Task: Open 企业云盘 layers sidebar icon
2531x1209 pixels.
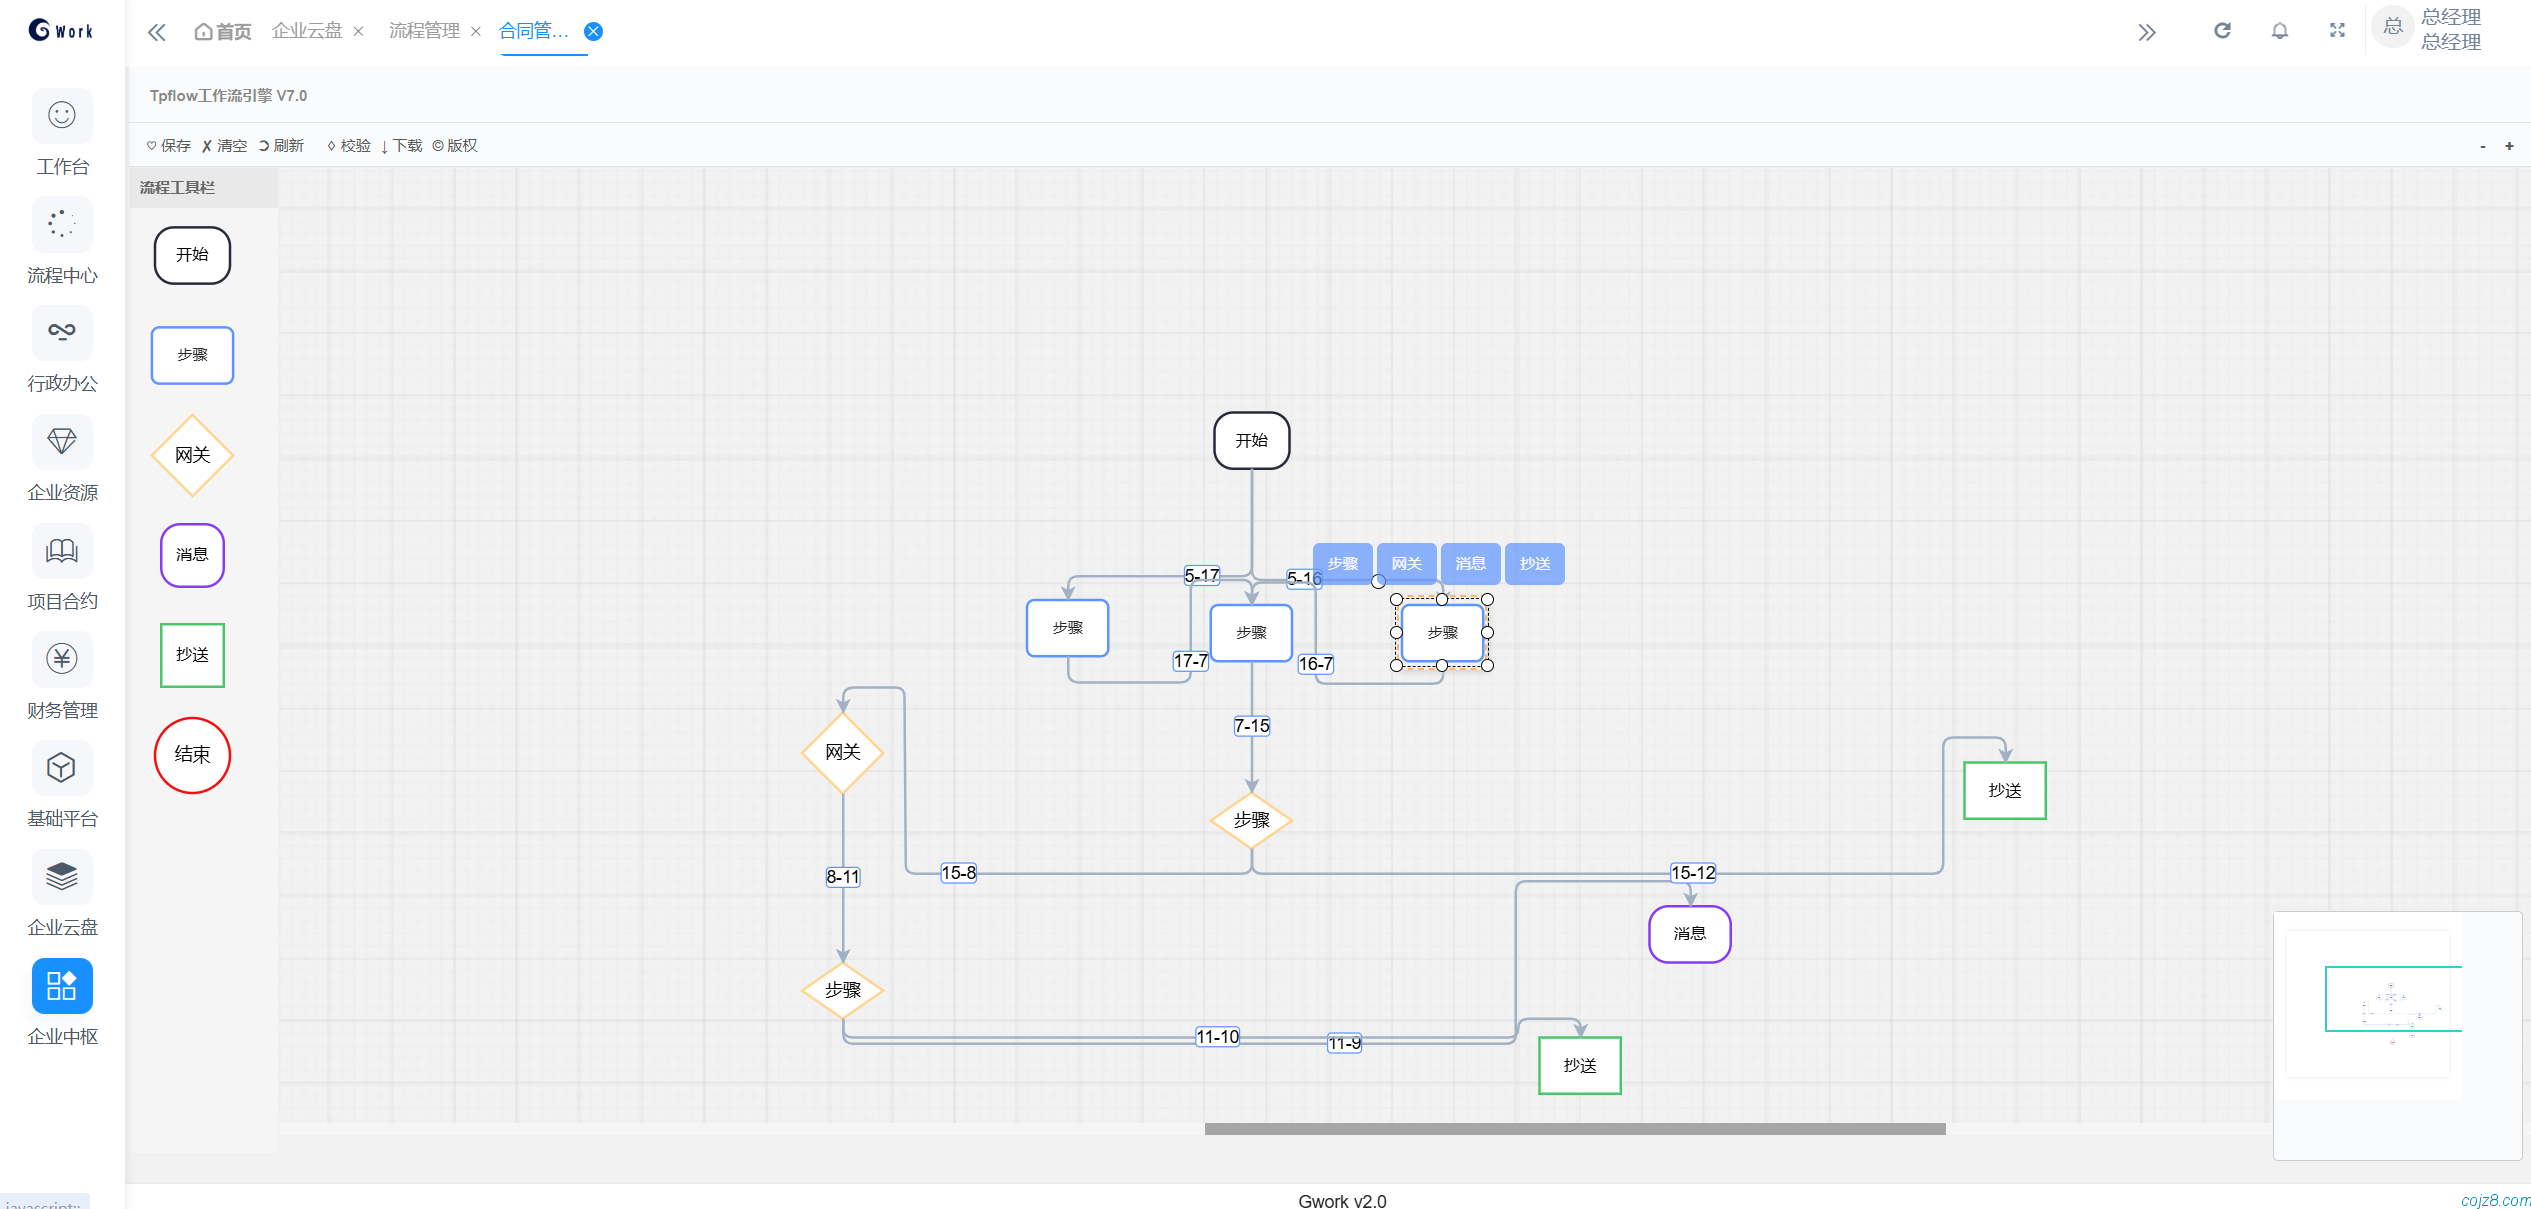Action: click(x=62, y=877)
